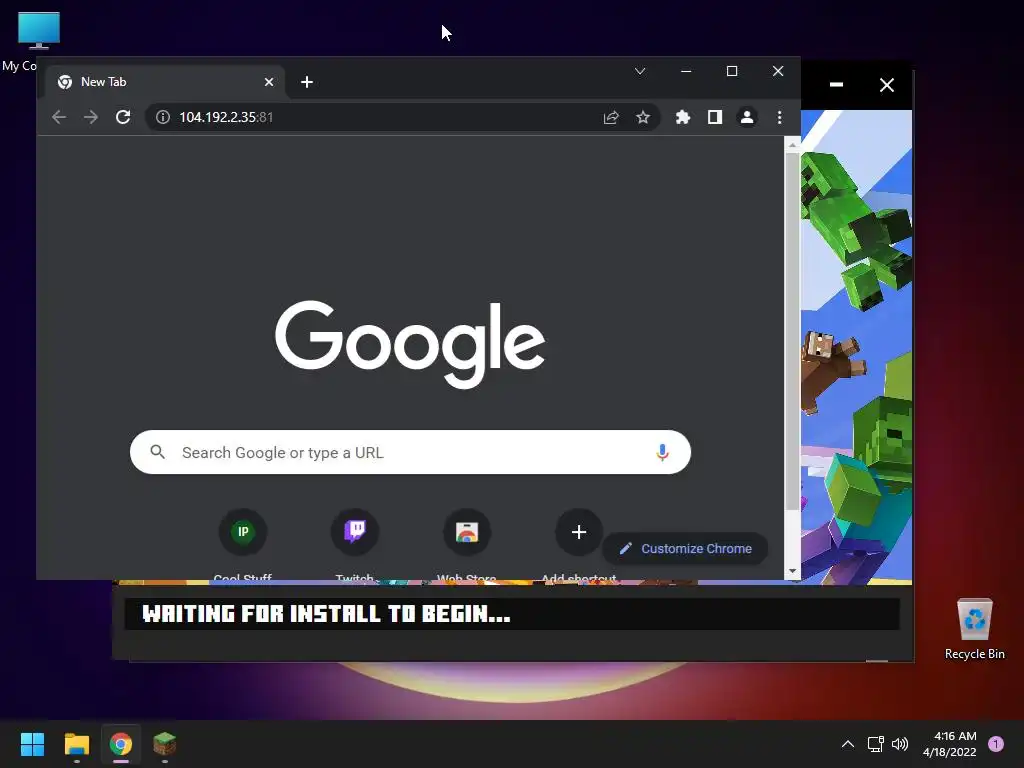
Task: Click the Minecraft taskbar icon
Action: [165, 744]
